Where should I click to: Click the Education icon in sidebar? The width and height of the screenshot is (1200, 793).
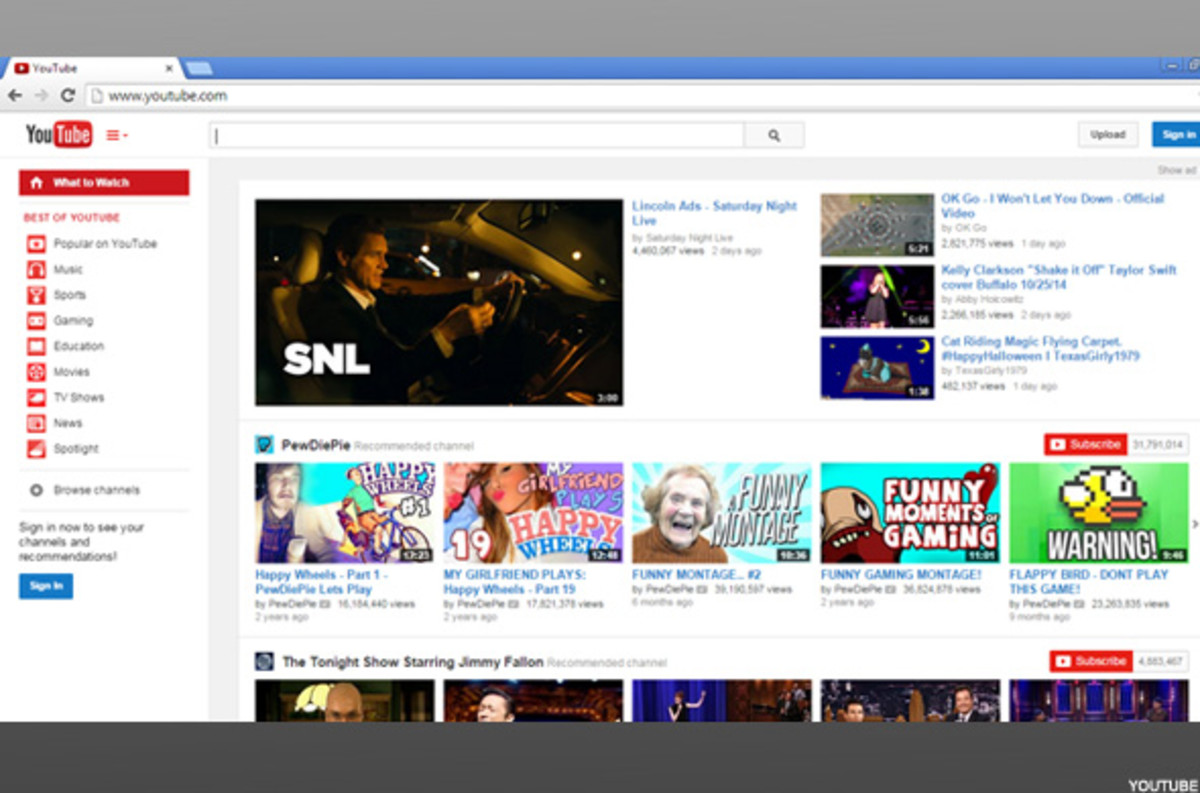pyautogui.click(x=36, y=347)
